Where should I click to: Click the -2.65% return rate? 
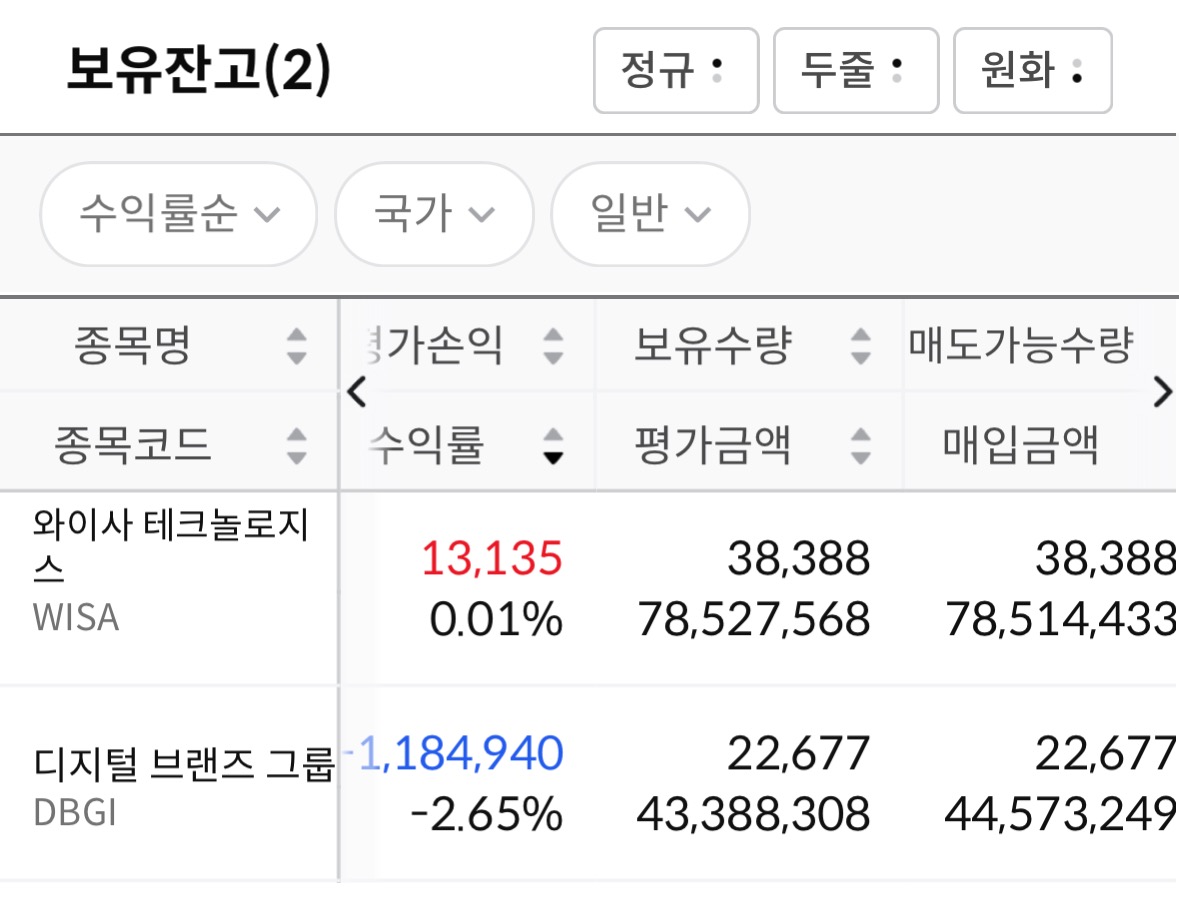point(486,814)
